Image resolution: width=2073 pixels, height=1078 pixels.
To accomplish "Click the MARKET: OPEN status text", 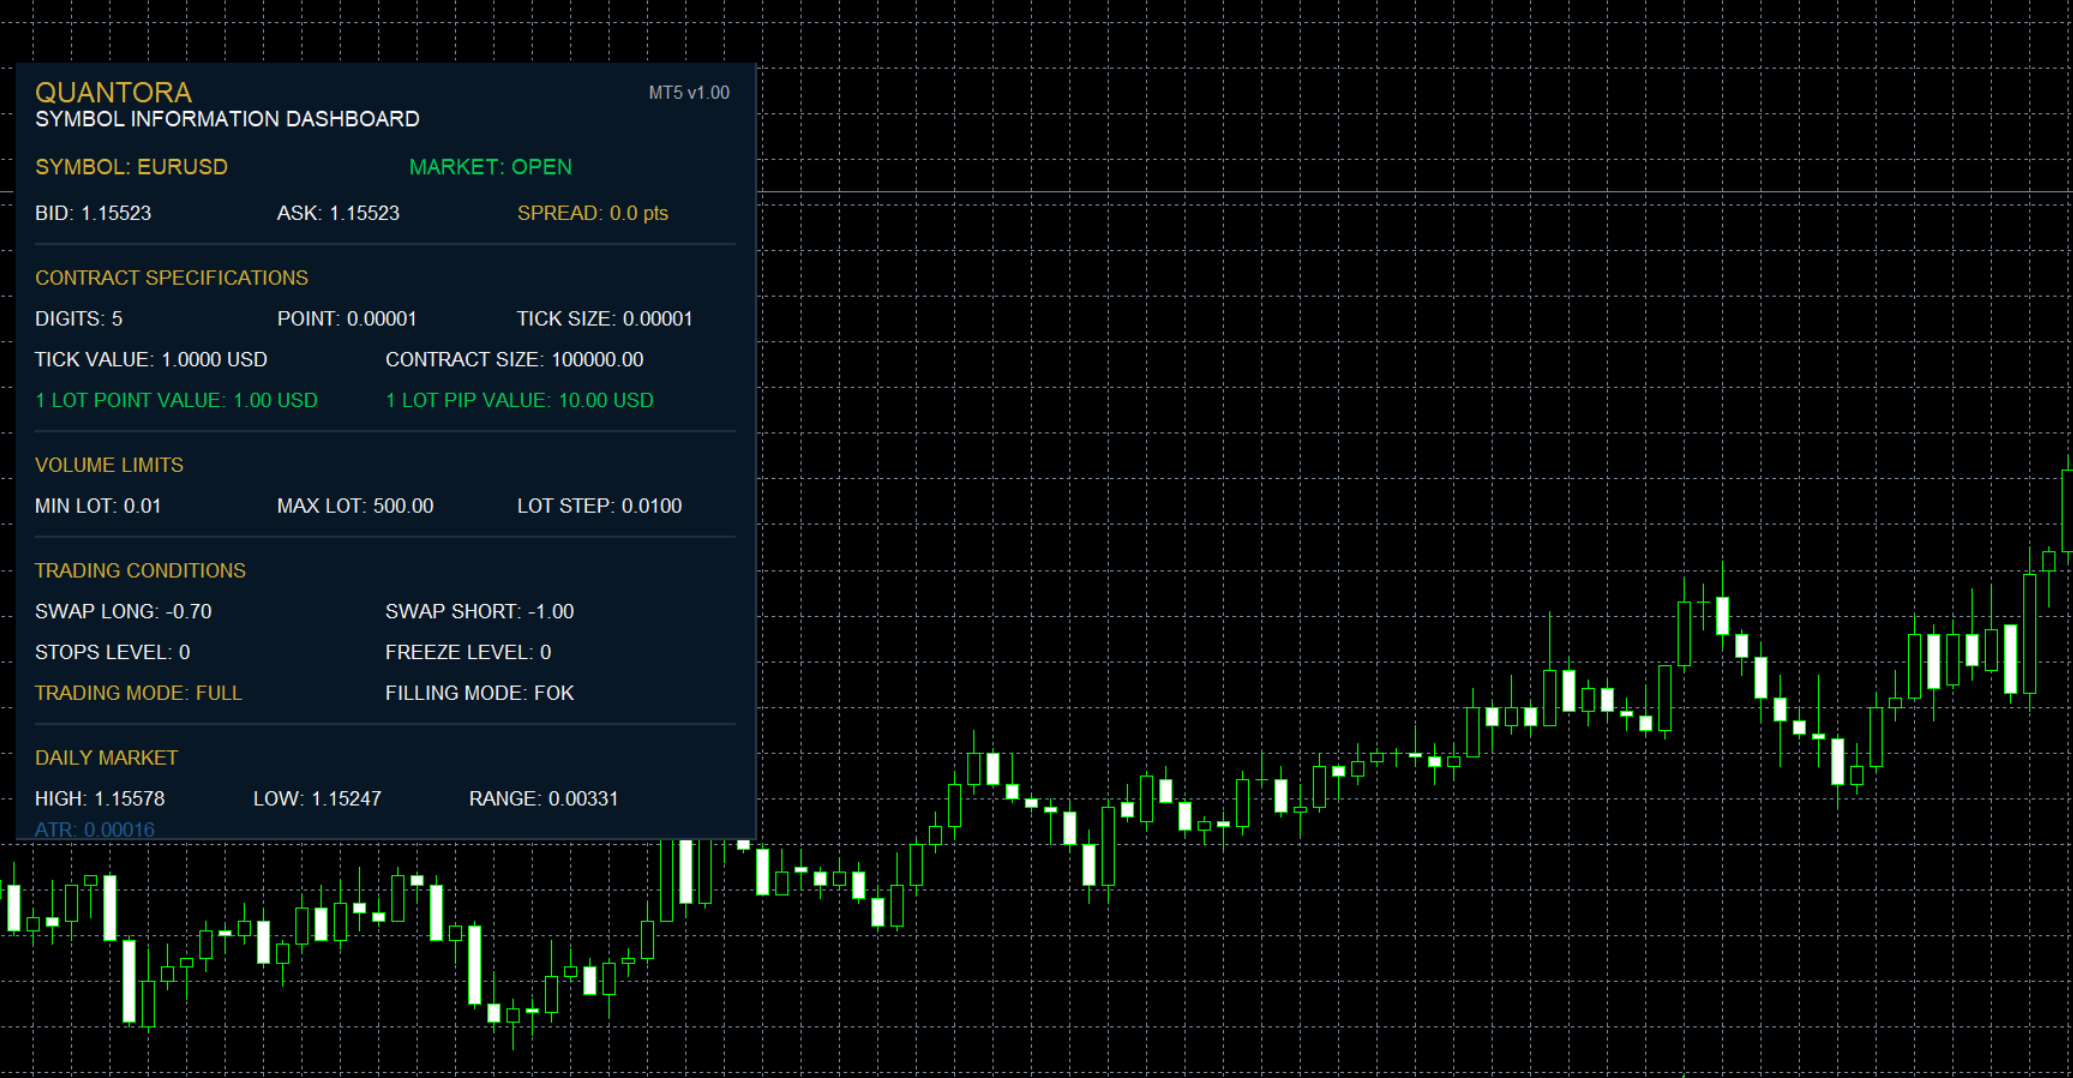I will (490, 167).
